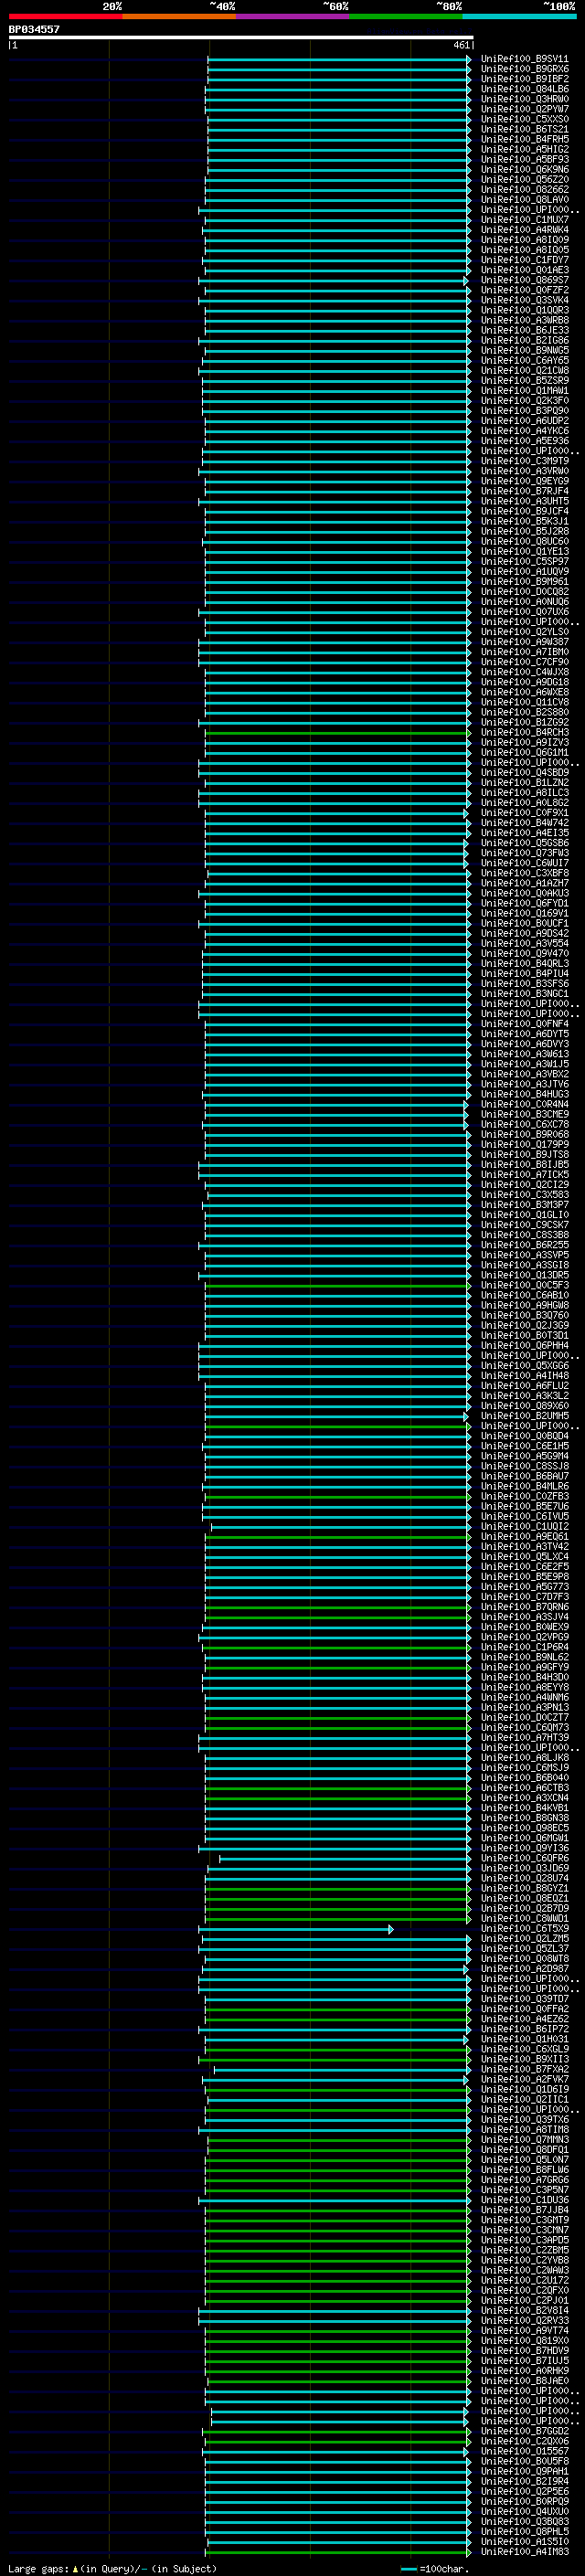Click the purple ~60% identity legend segment
The height and width of the screenshot is (2576, 585).
point(292,16)
